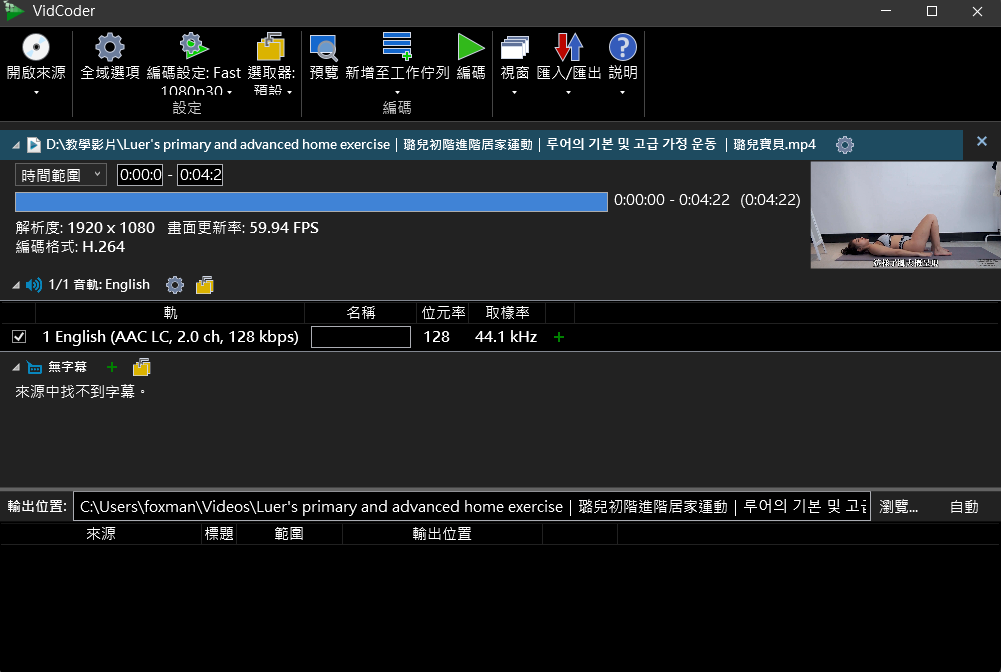The width and height of the screenshot is (1001, 672).
Task: Click 取樣率 column header
Action: 507,313
